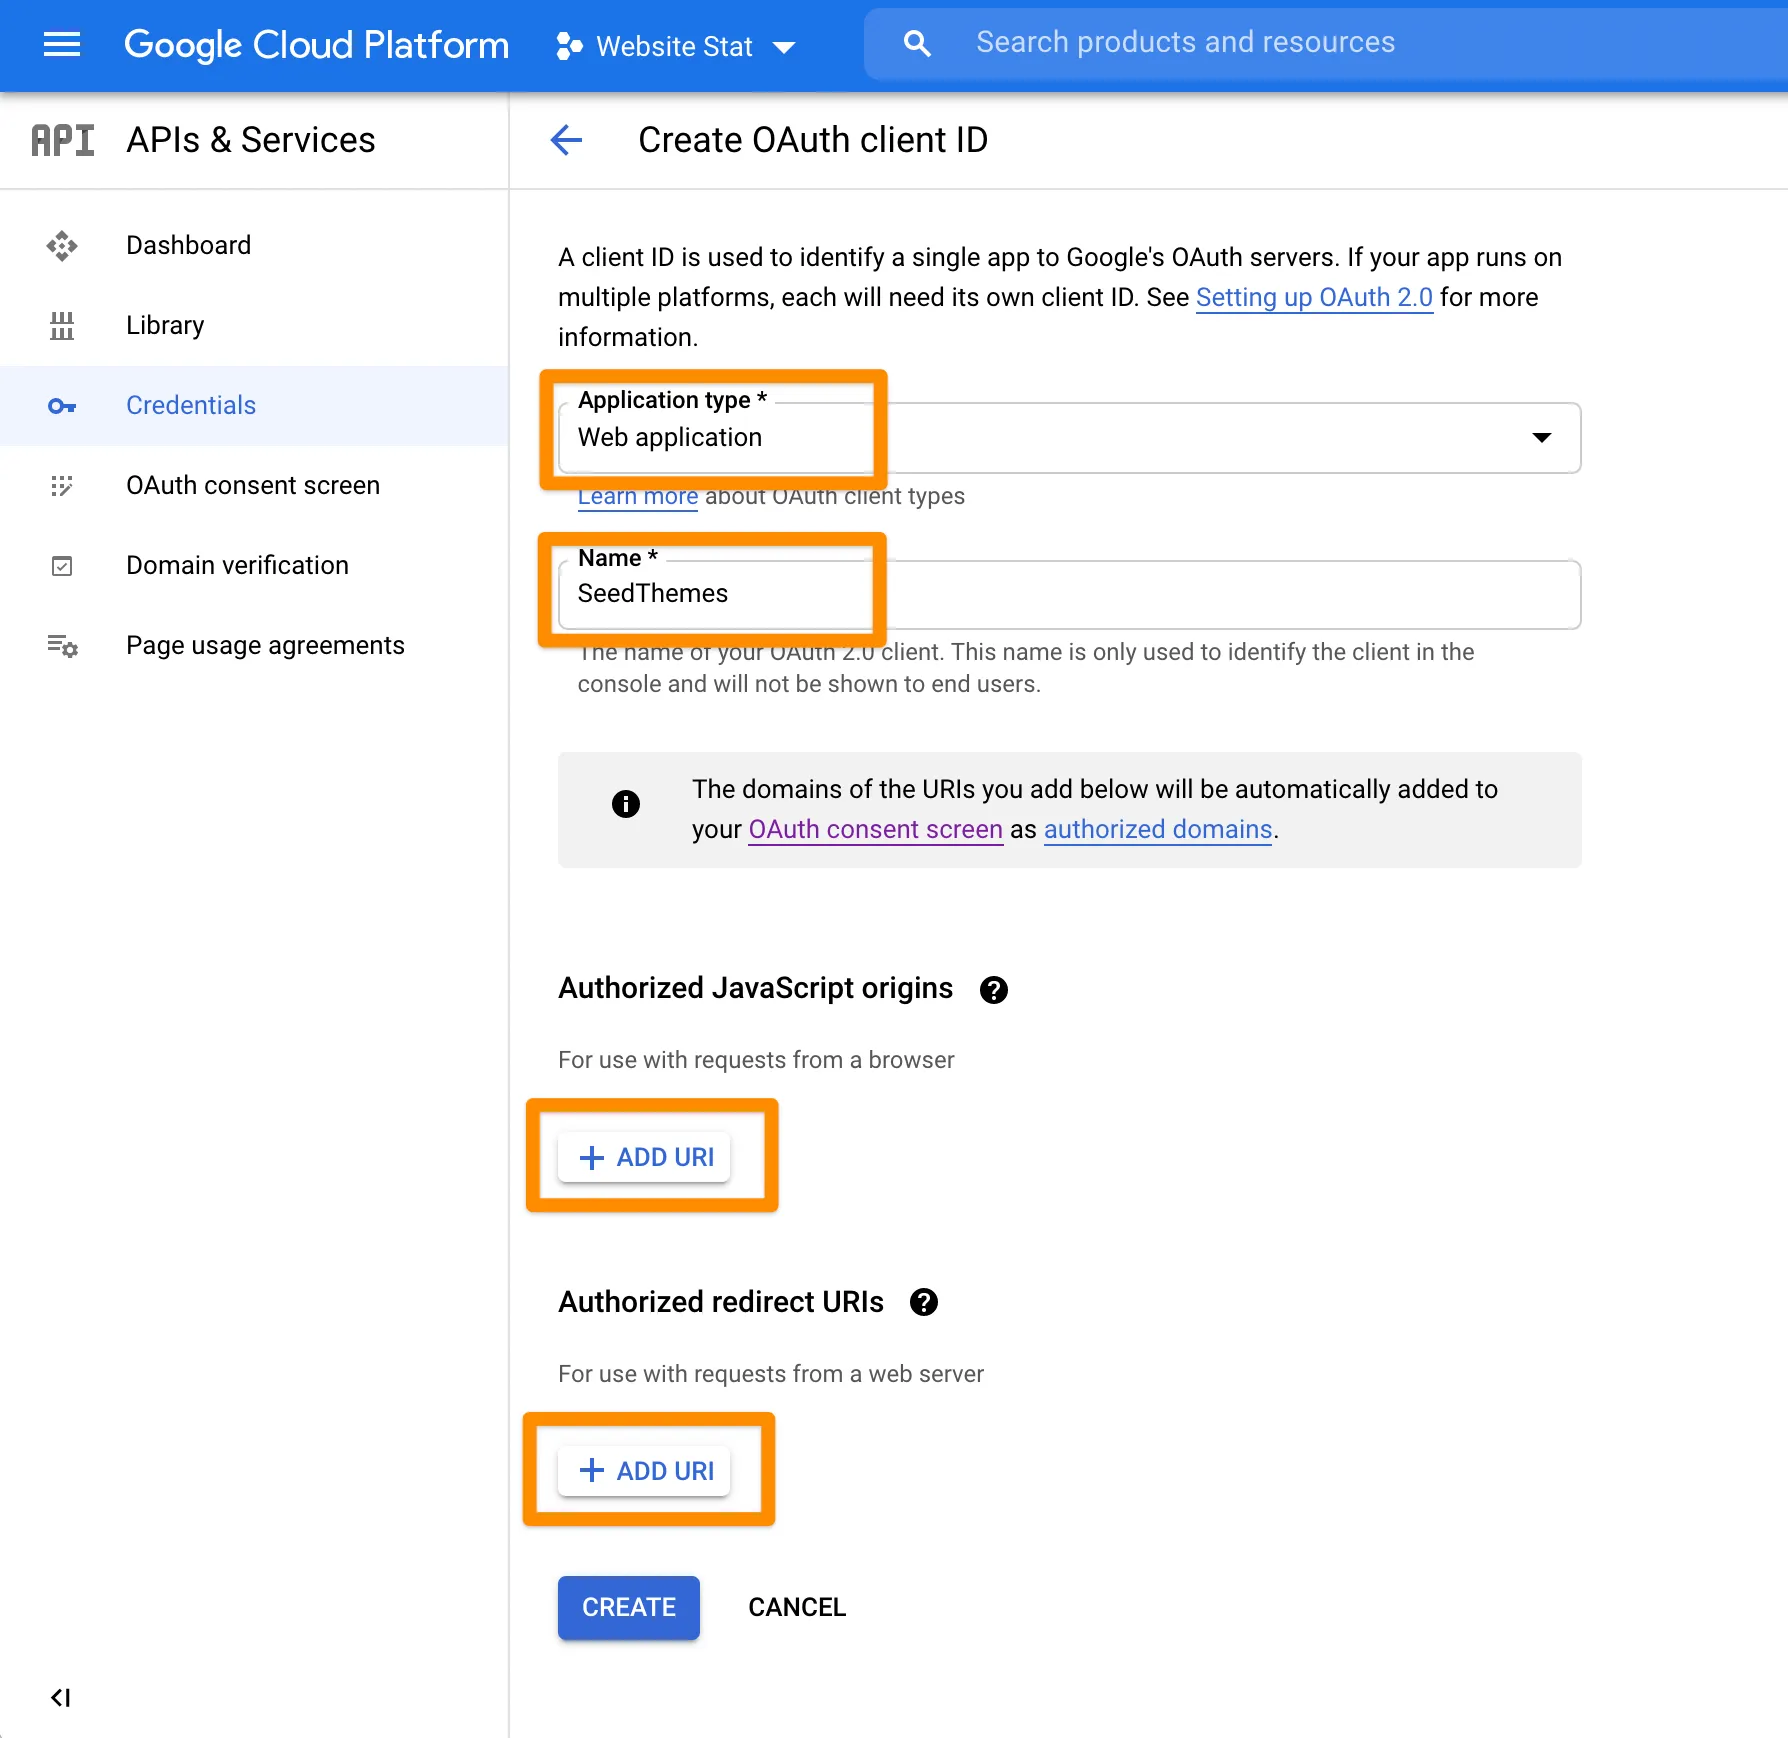
Task: Click the back arrow beside Create OAuth client ID
Action: pyautogui.click(x=566, y=140)
